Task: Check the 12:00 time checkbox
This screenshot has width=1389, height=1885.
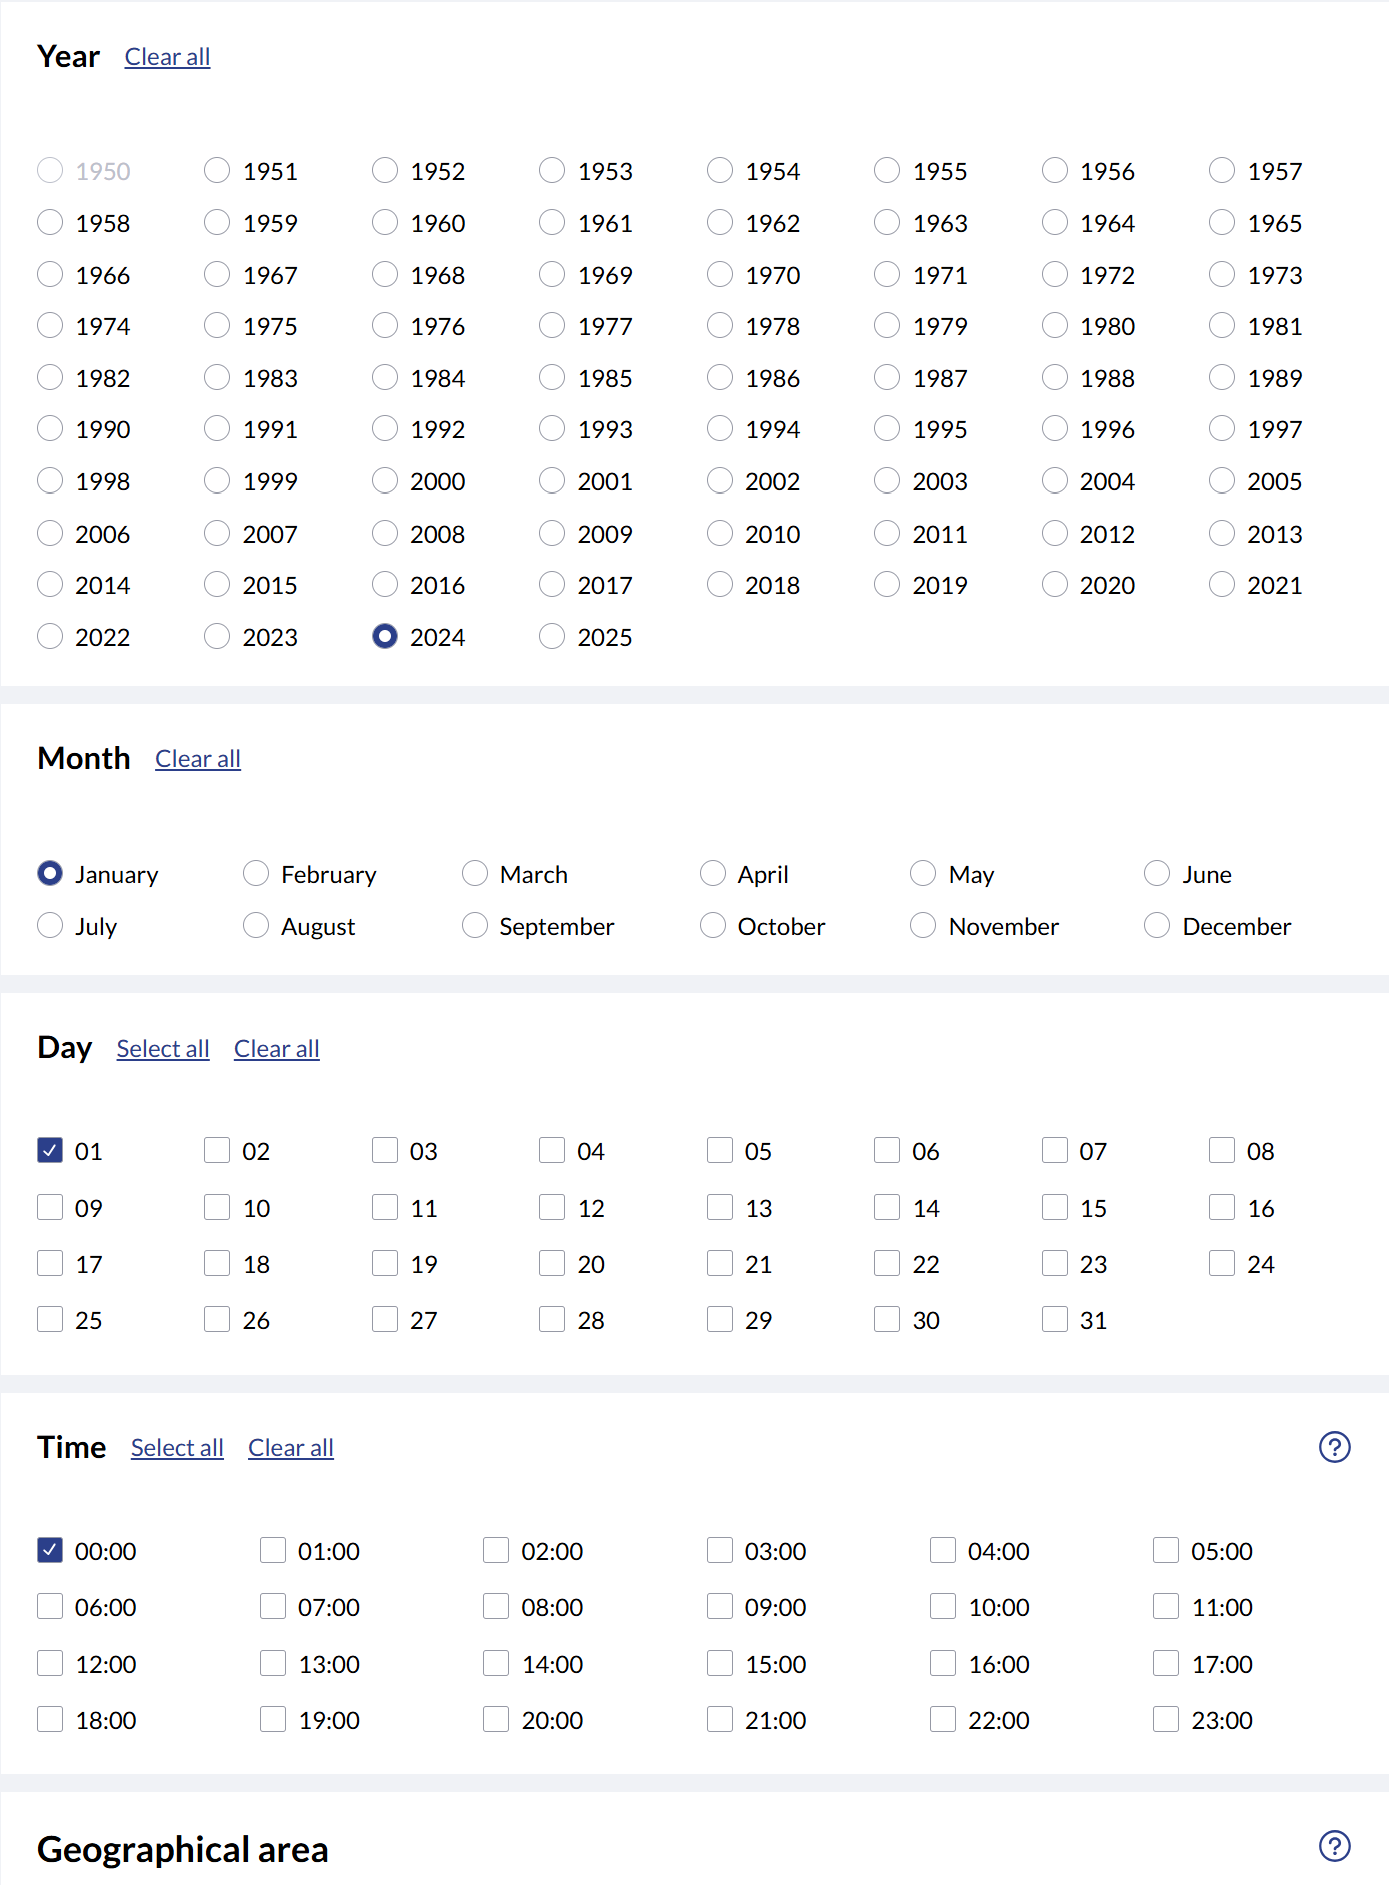Action: point(50,1664)
